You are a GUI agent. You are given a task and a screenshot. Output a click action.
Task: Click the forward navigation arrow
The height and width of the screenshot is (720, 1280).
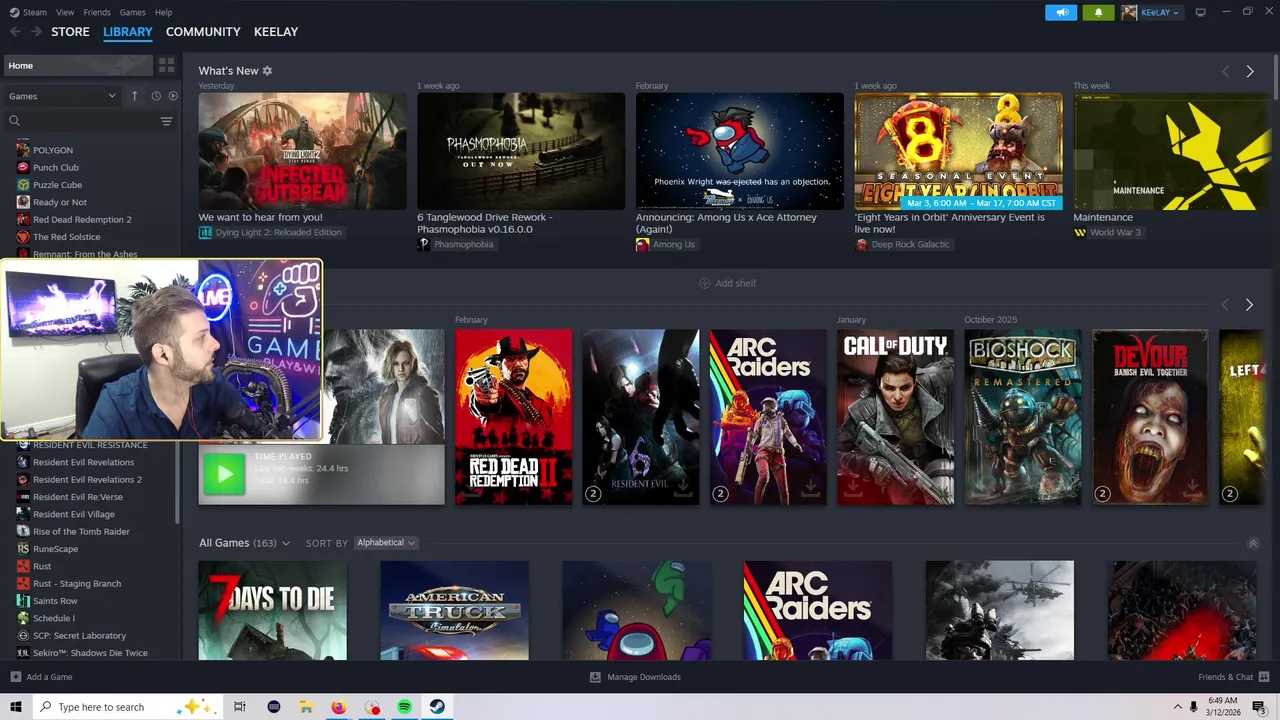tap(36, 32)
